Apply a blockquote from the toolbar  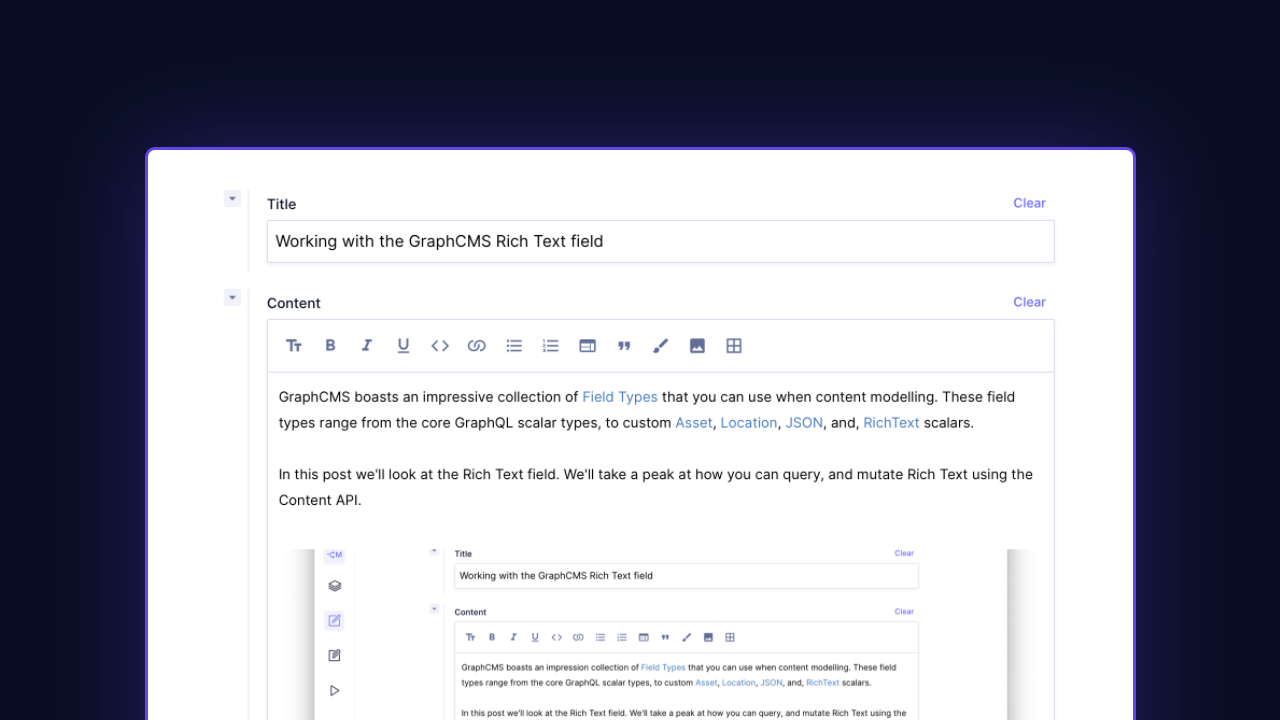(x=624, y=345)
